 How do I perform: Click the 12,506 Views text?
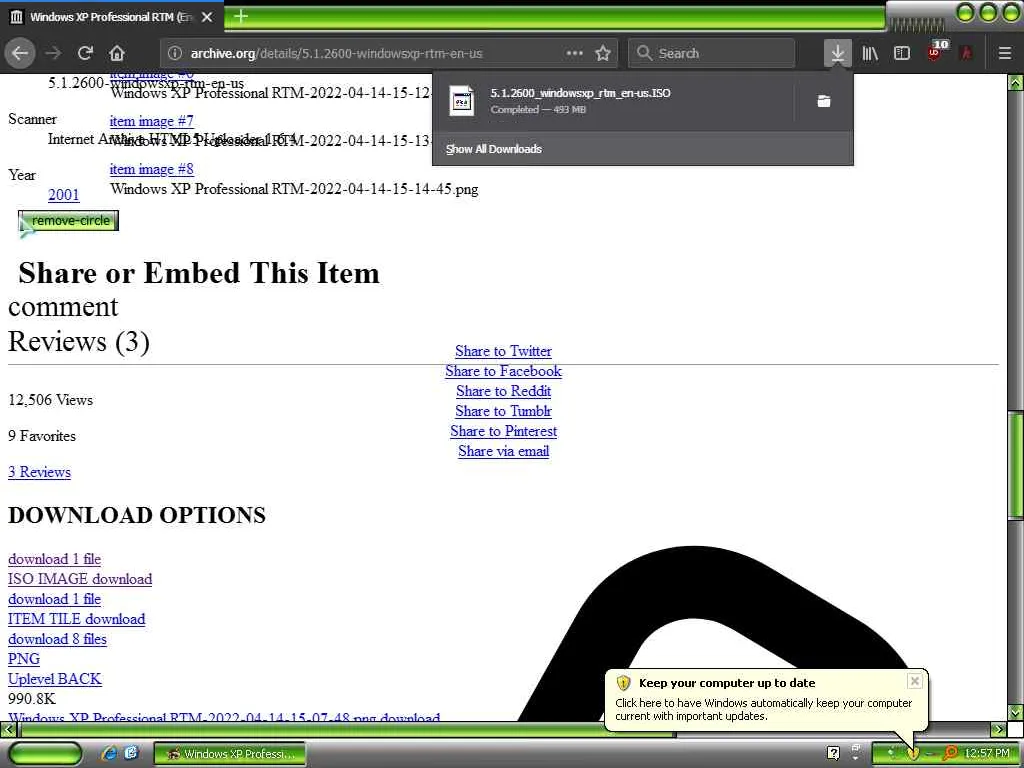[x=50, y=400]
